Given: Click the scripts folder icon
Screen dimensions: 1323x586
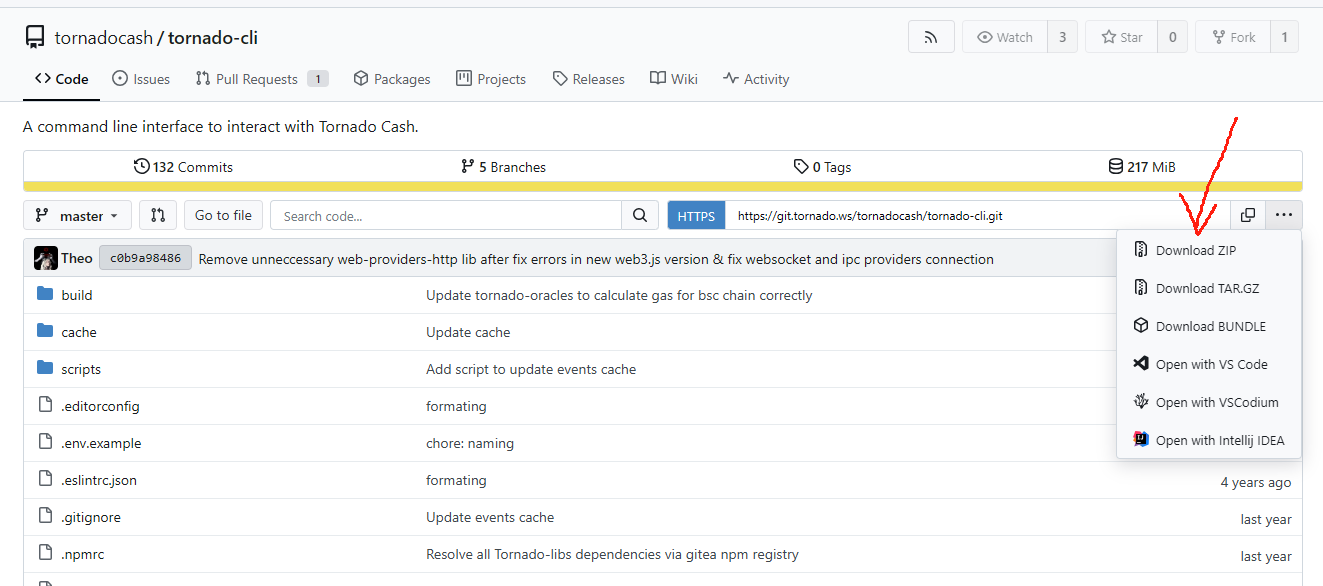Looking at the screenshot, I should tap(44, 368).
